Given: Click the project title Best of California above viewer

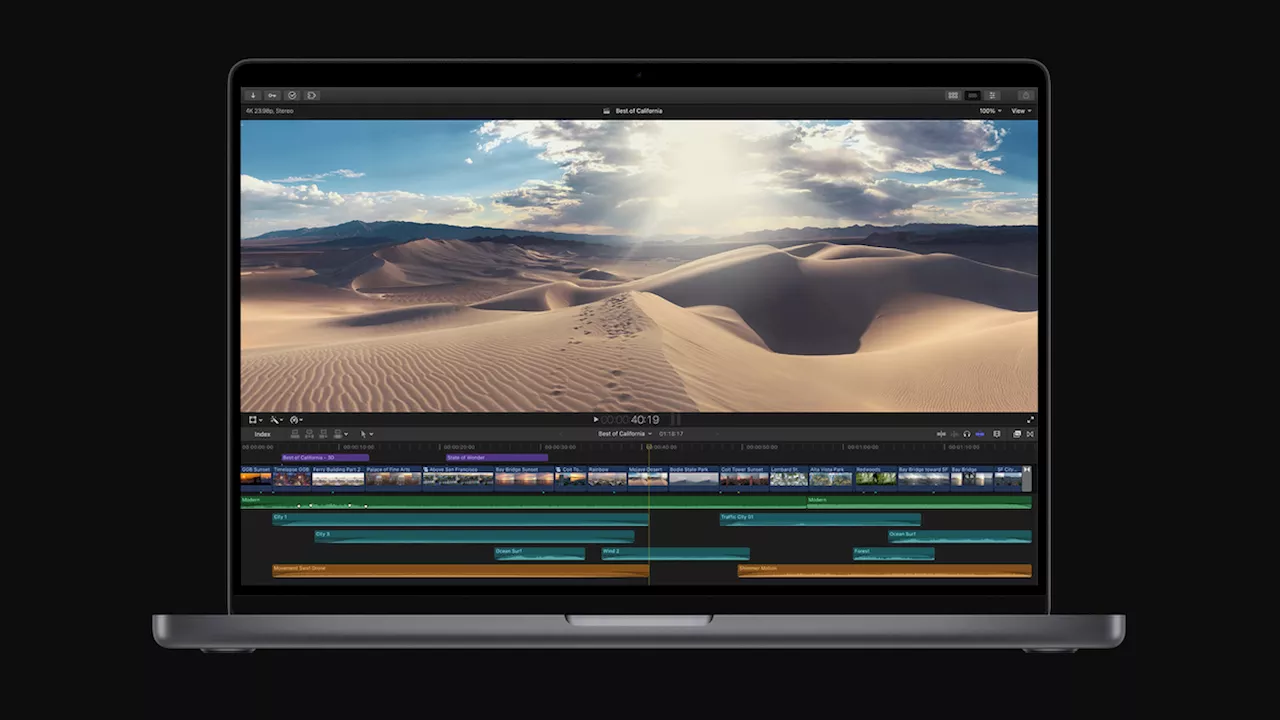Looking at the screenshot, I should tap(638, 111).
